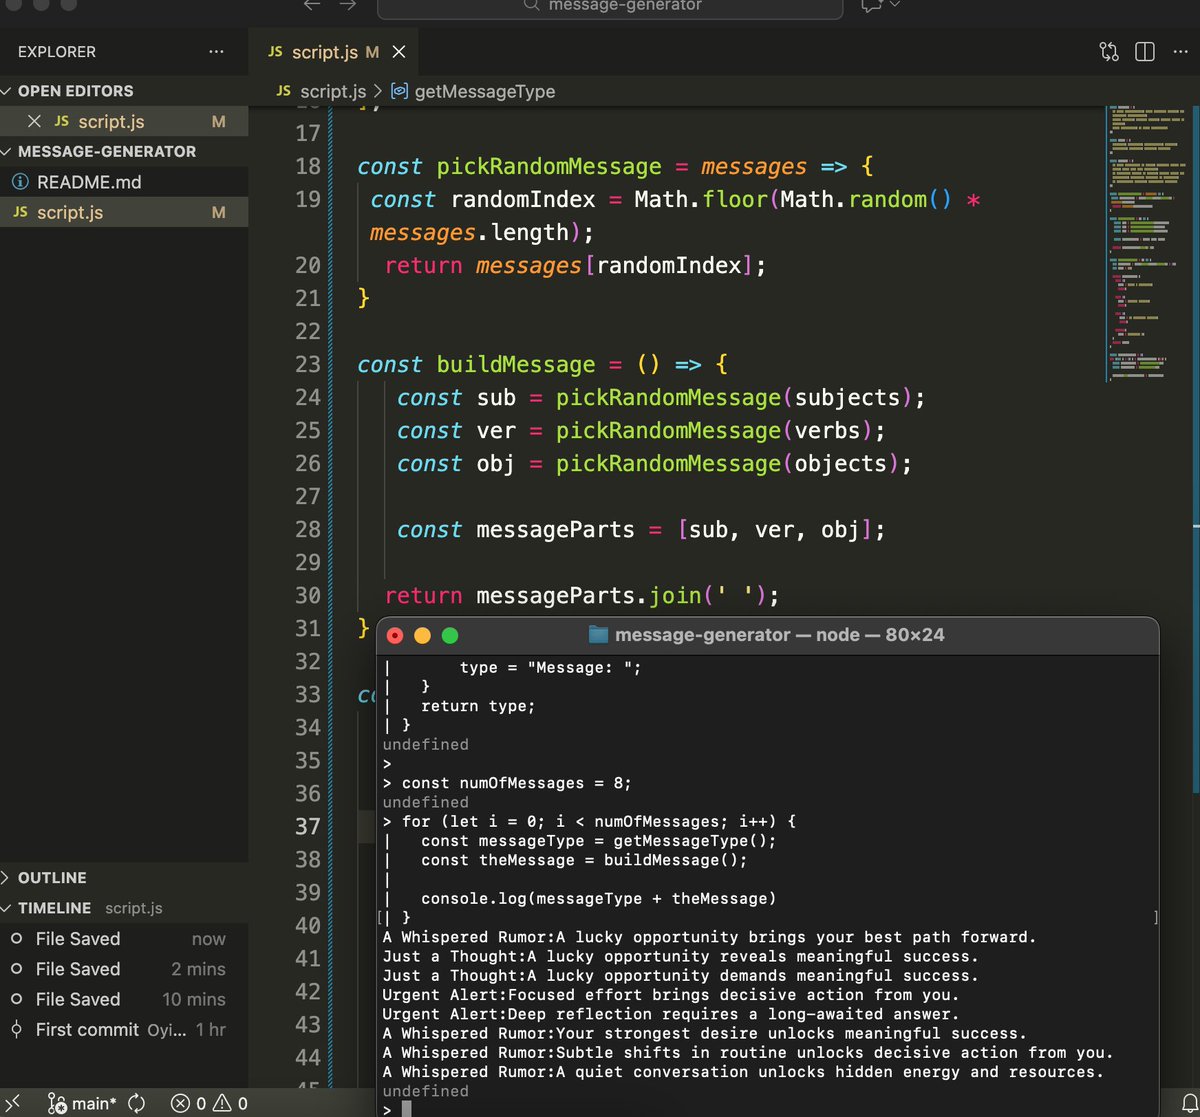Click 'subjects' argument on line 24
Screen dimensions: 1200x1117
847,397
